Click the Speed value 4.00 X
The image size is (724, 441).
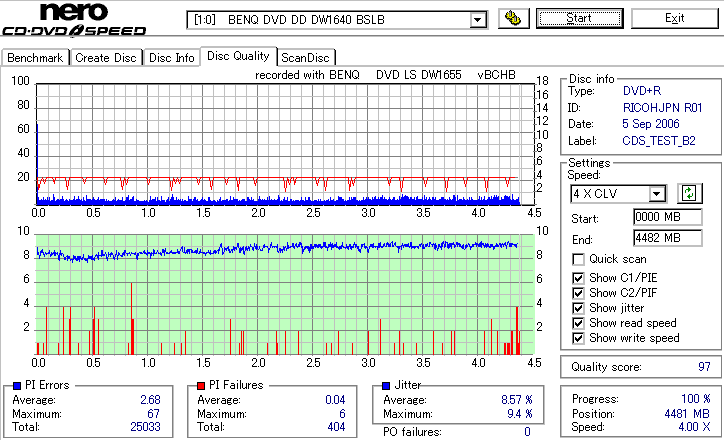coord(694,427)
